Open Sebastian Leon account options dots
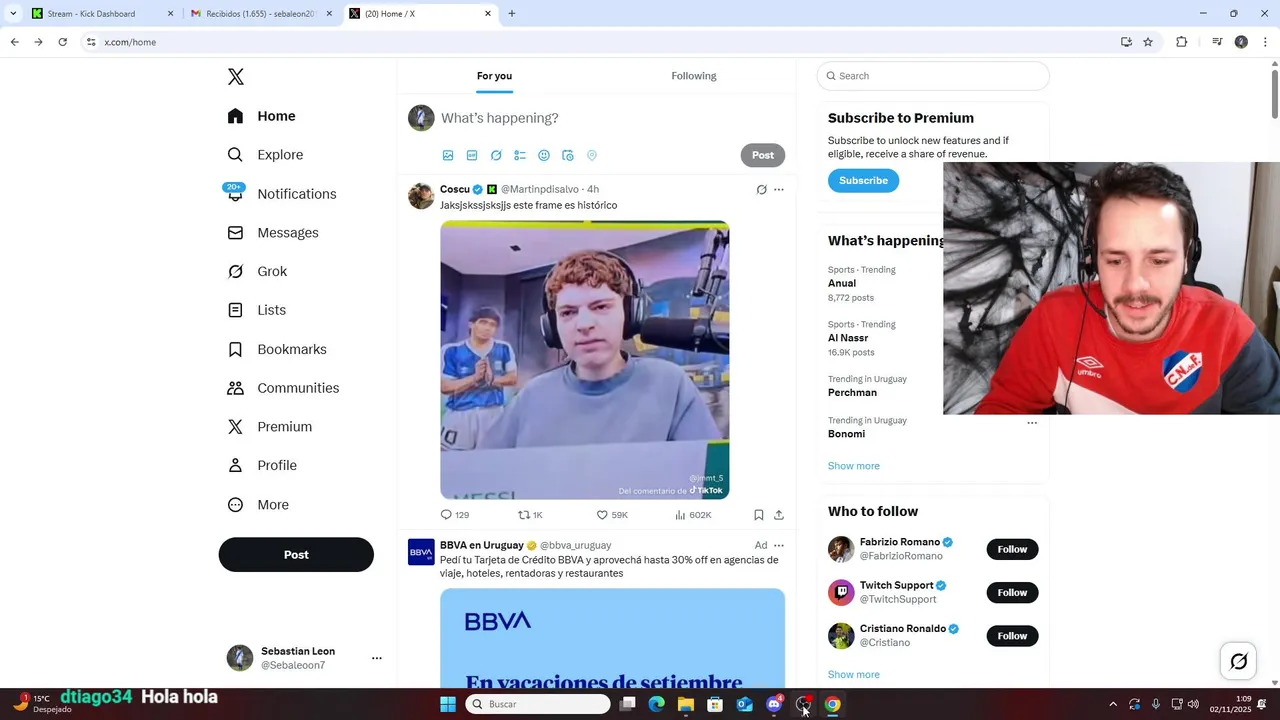 (x=376, y=658)
